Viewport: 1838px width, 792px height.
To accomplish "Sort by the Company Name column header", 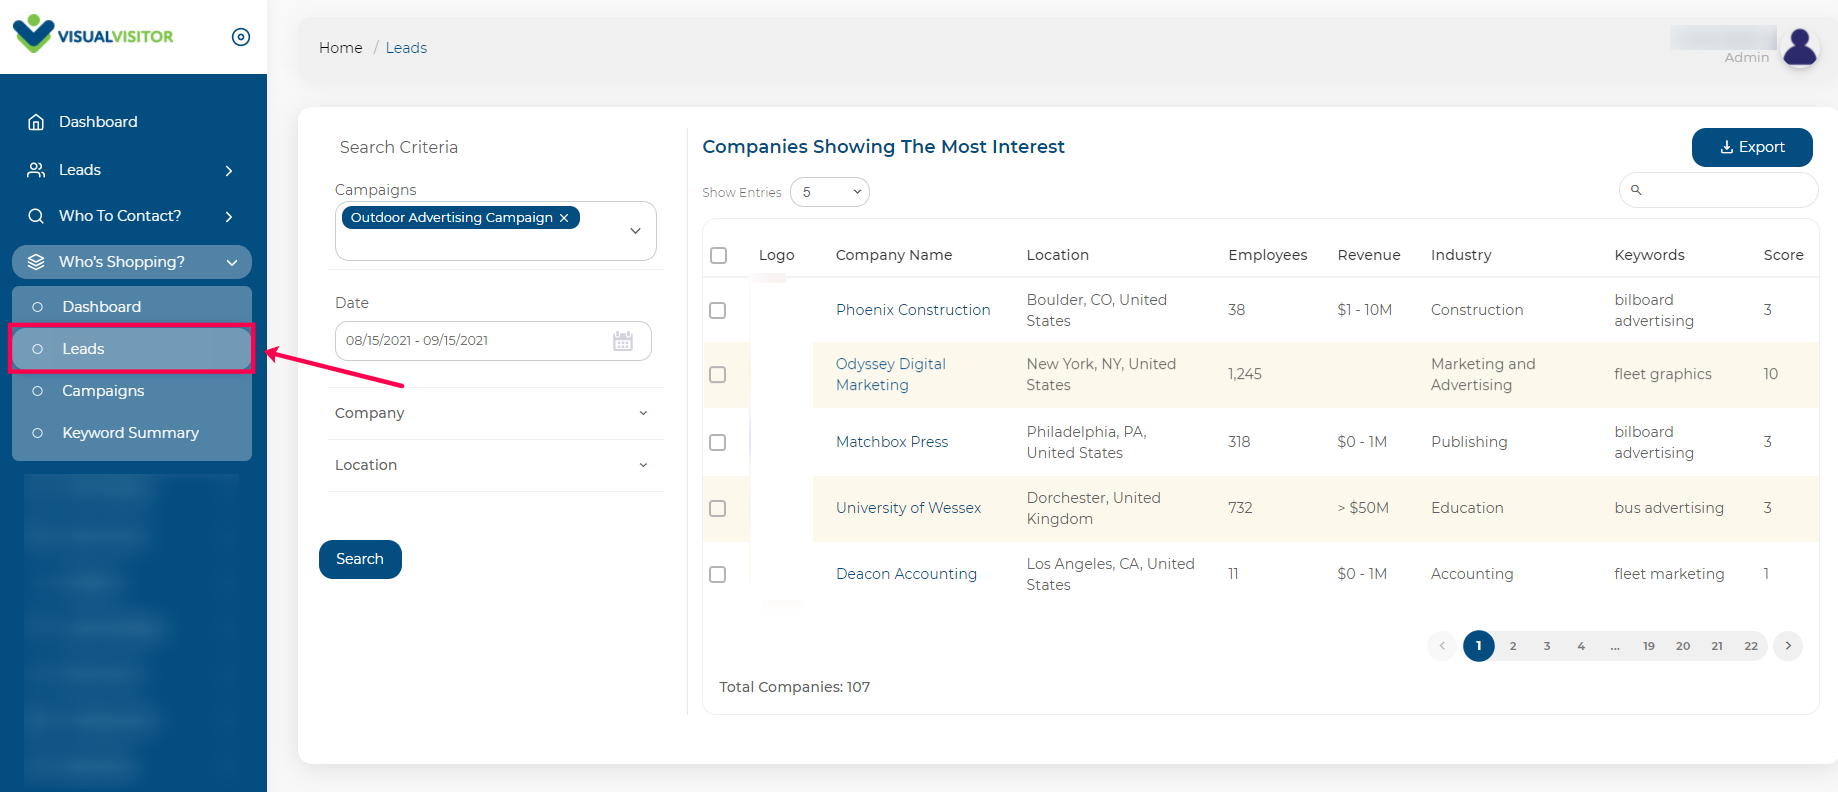I will 894,255.
